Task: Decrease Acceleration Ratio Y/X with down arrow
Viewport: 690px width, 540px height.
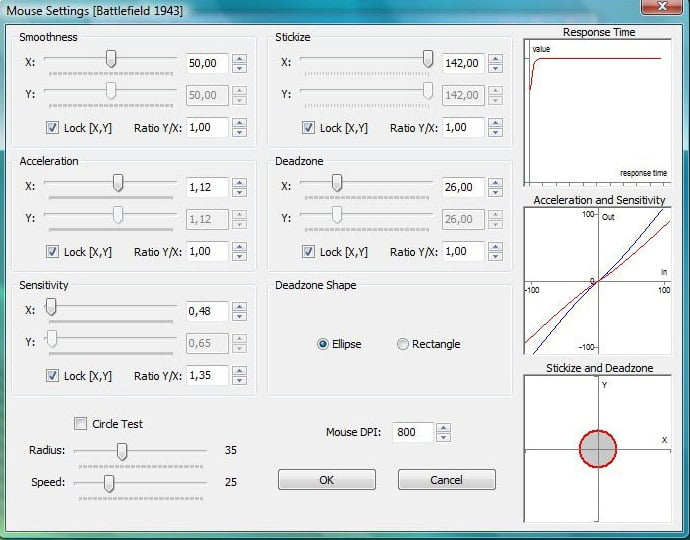Action: click(239, 257)
